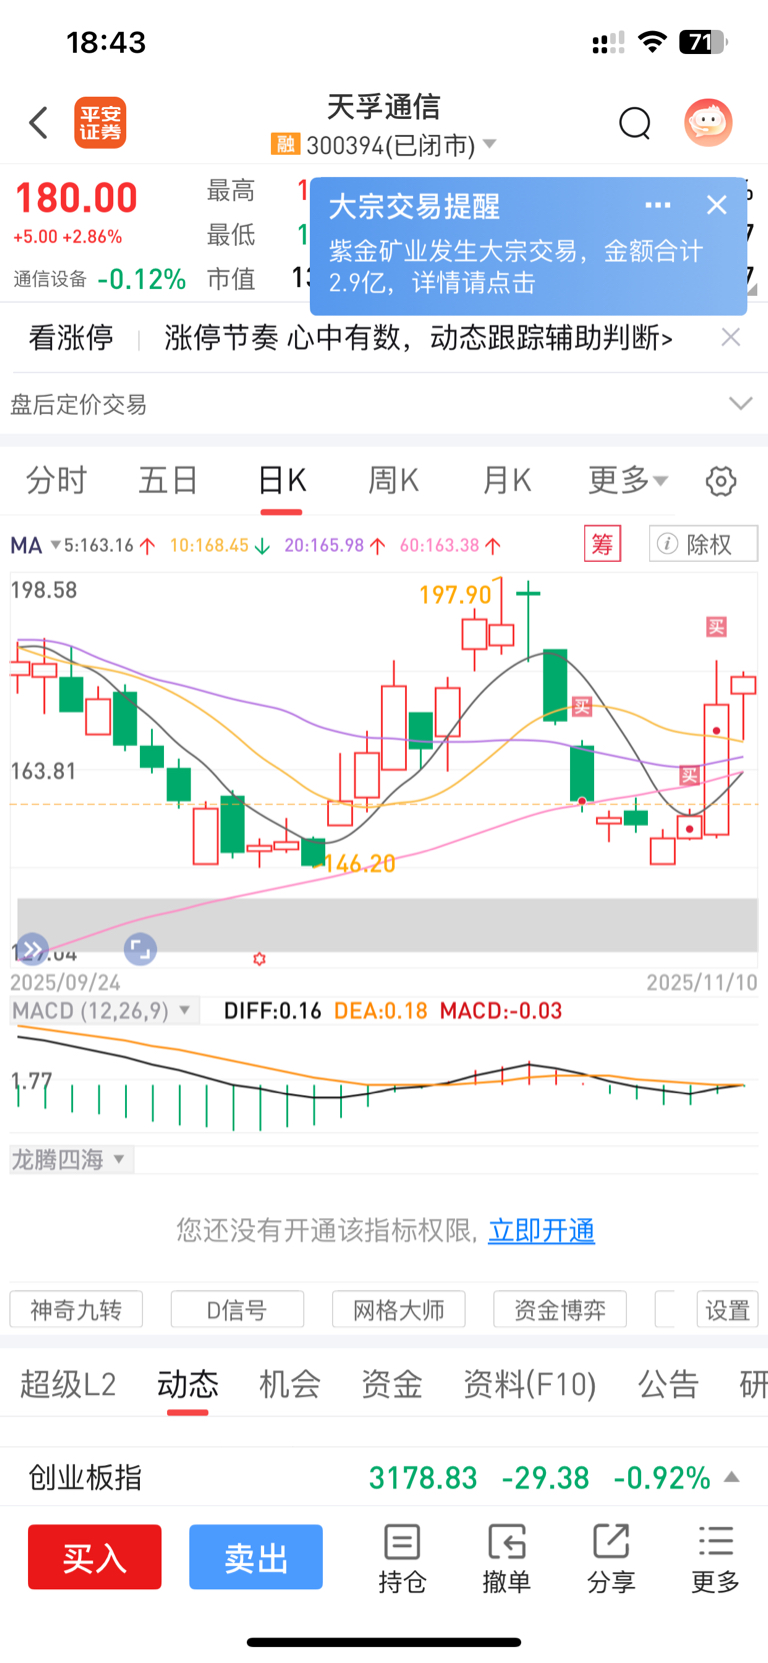Click the 立即开通 link
This screenshot has width=768, height=1663.
coord(541,1230)
